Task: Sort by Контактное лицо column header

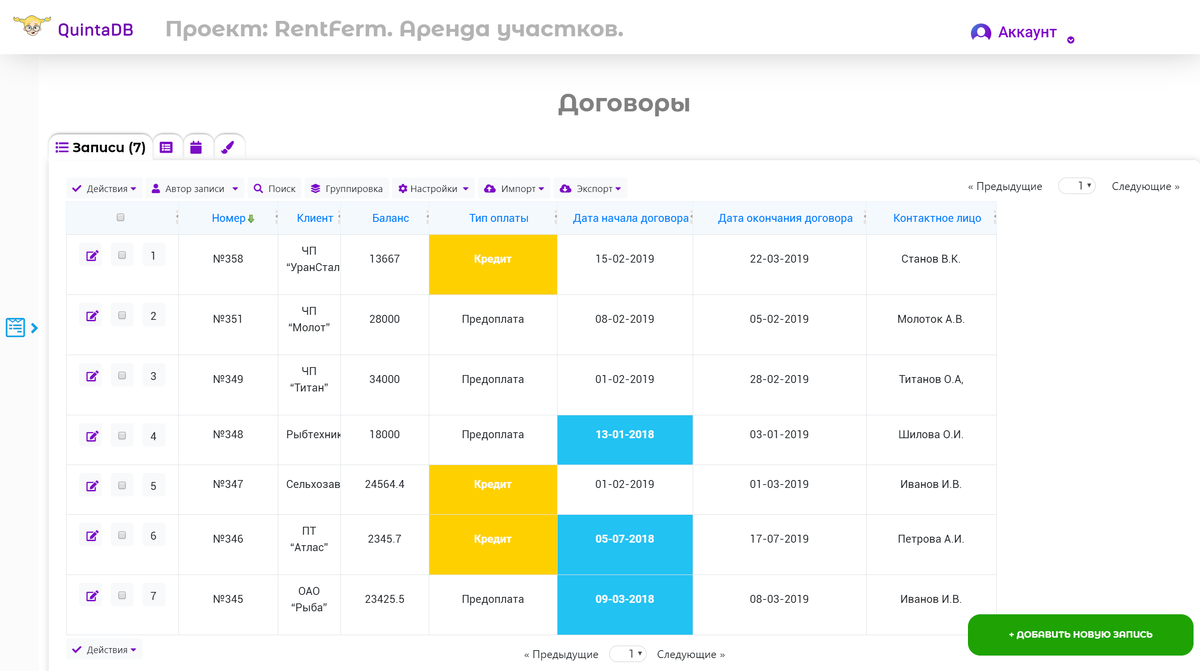Action: click(937, 218)
